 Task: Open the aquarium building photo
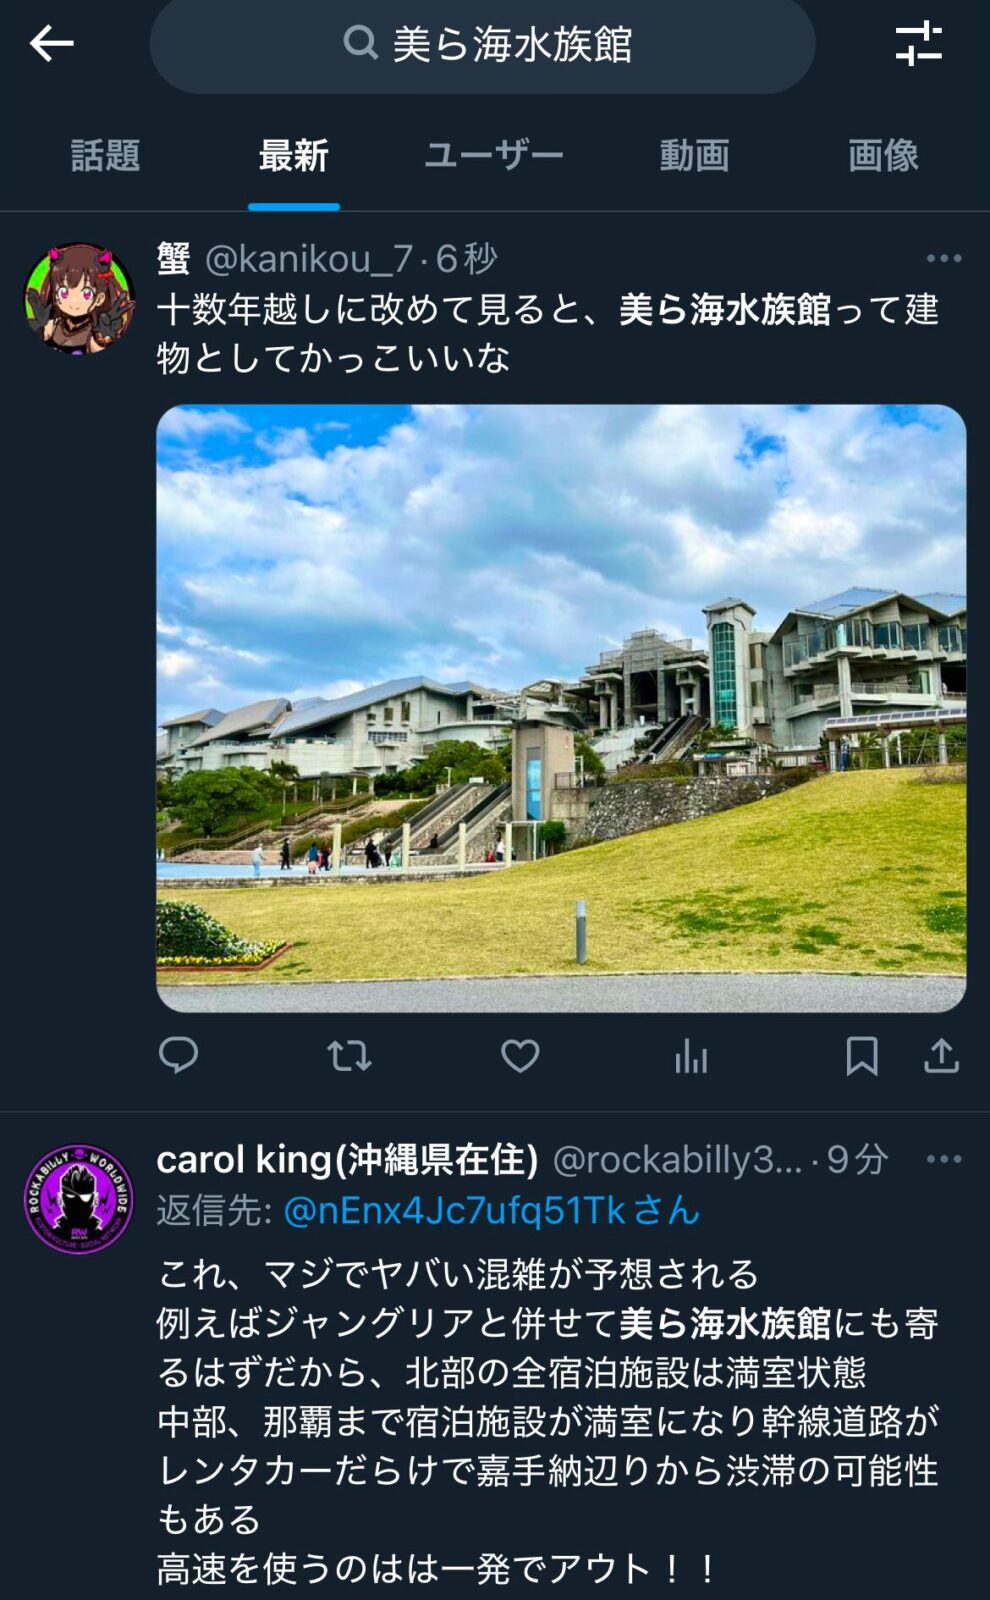point(561,708)
